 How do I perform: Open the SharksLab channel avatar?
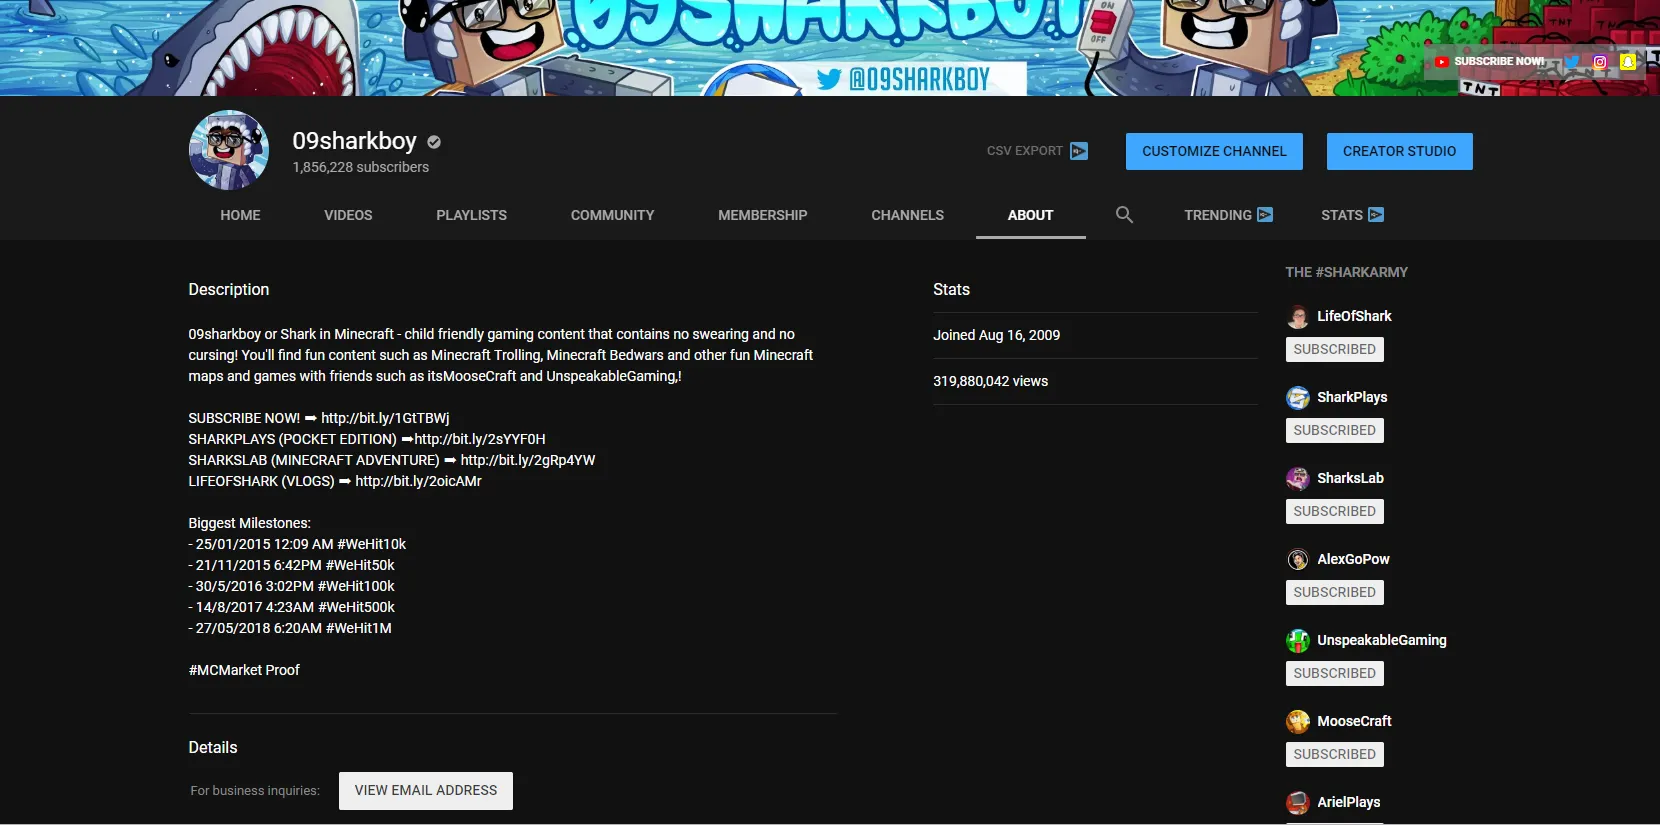[1298, 479]
